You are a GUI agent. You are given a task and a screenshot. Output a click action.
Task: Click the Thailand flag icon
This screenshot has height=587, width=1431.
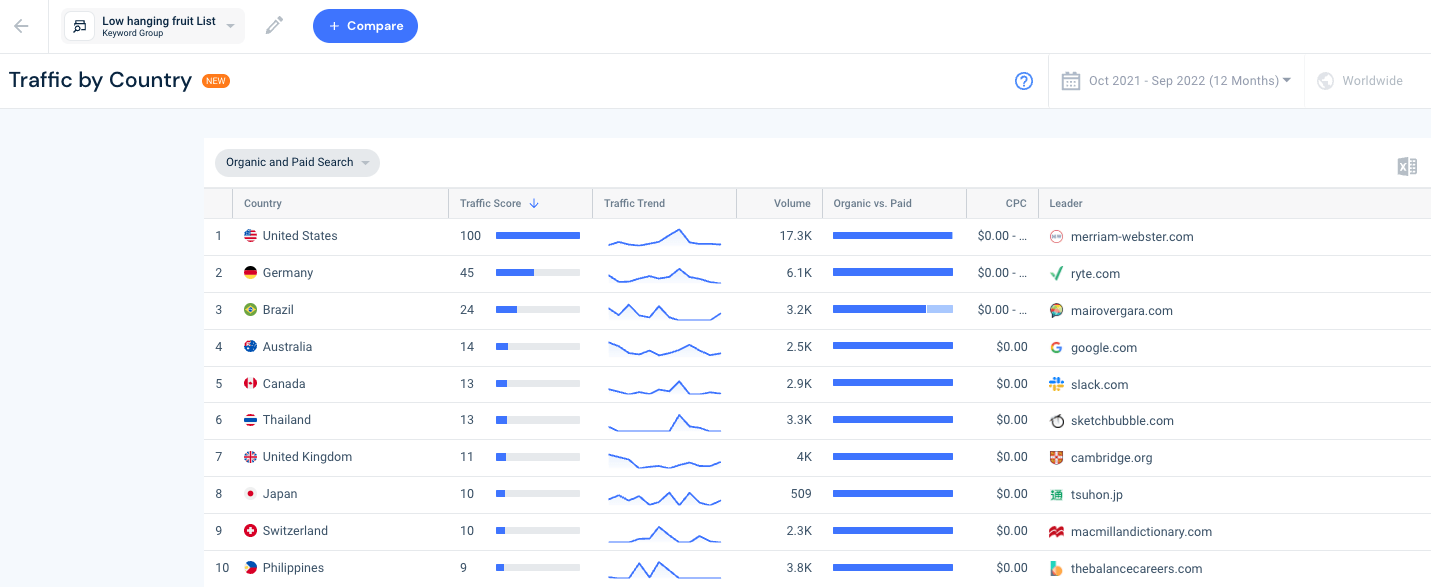click(x=251, y=420)
